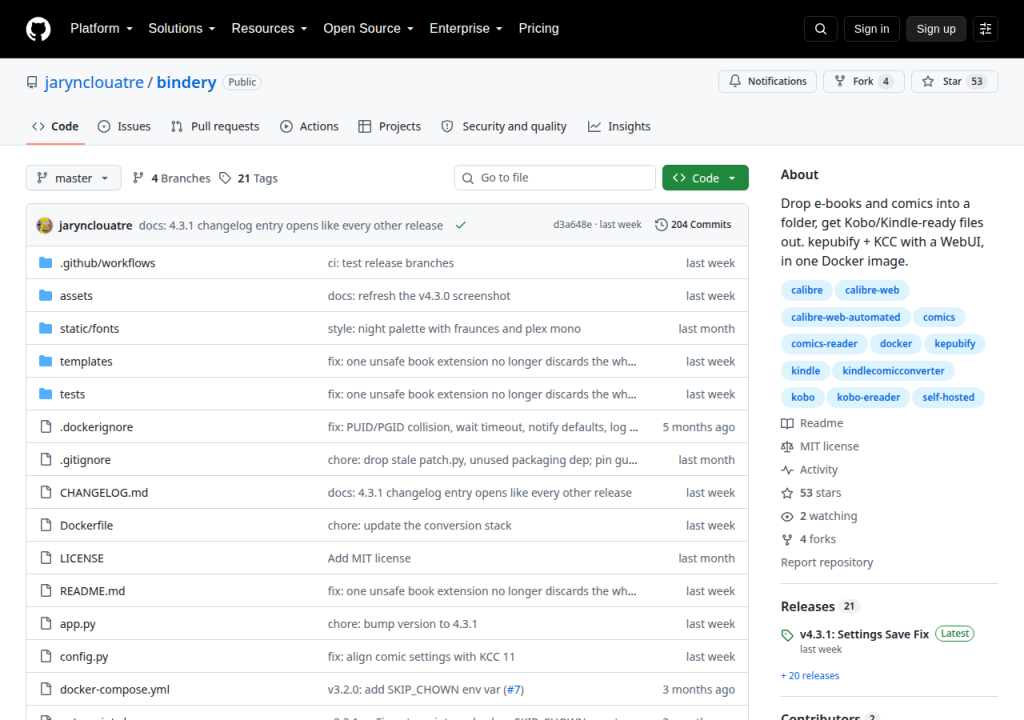This screenshot has height=720, width=1024.
Task: Expand the Open Source menu
Action: coord(368,29)
